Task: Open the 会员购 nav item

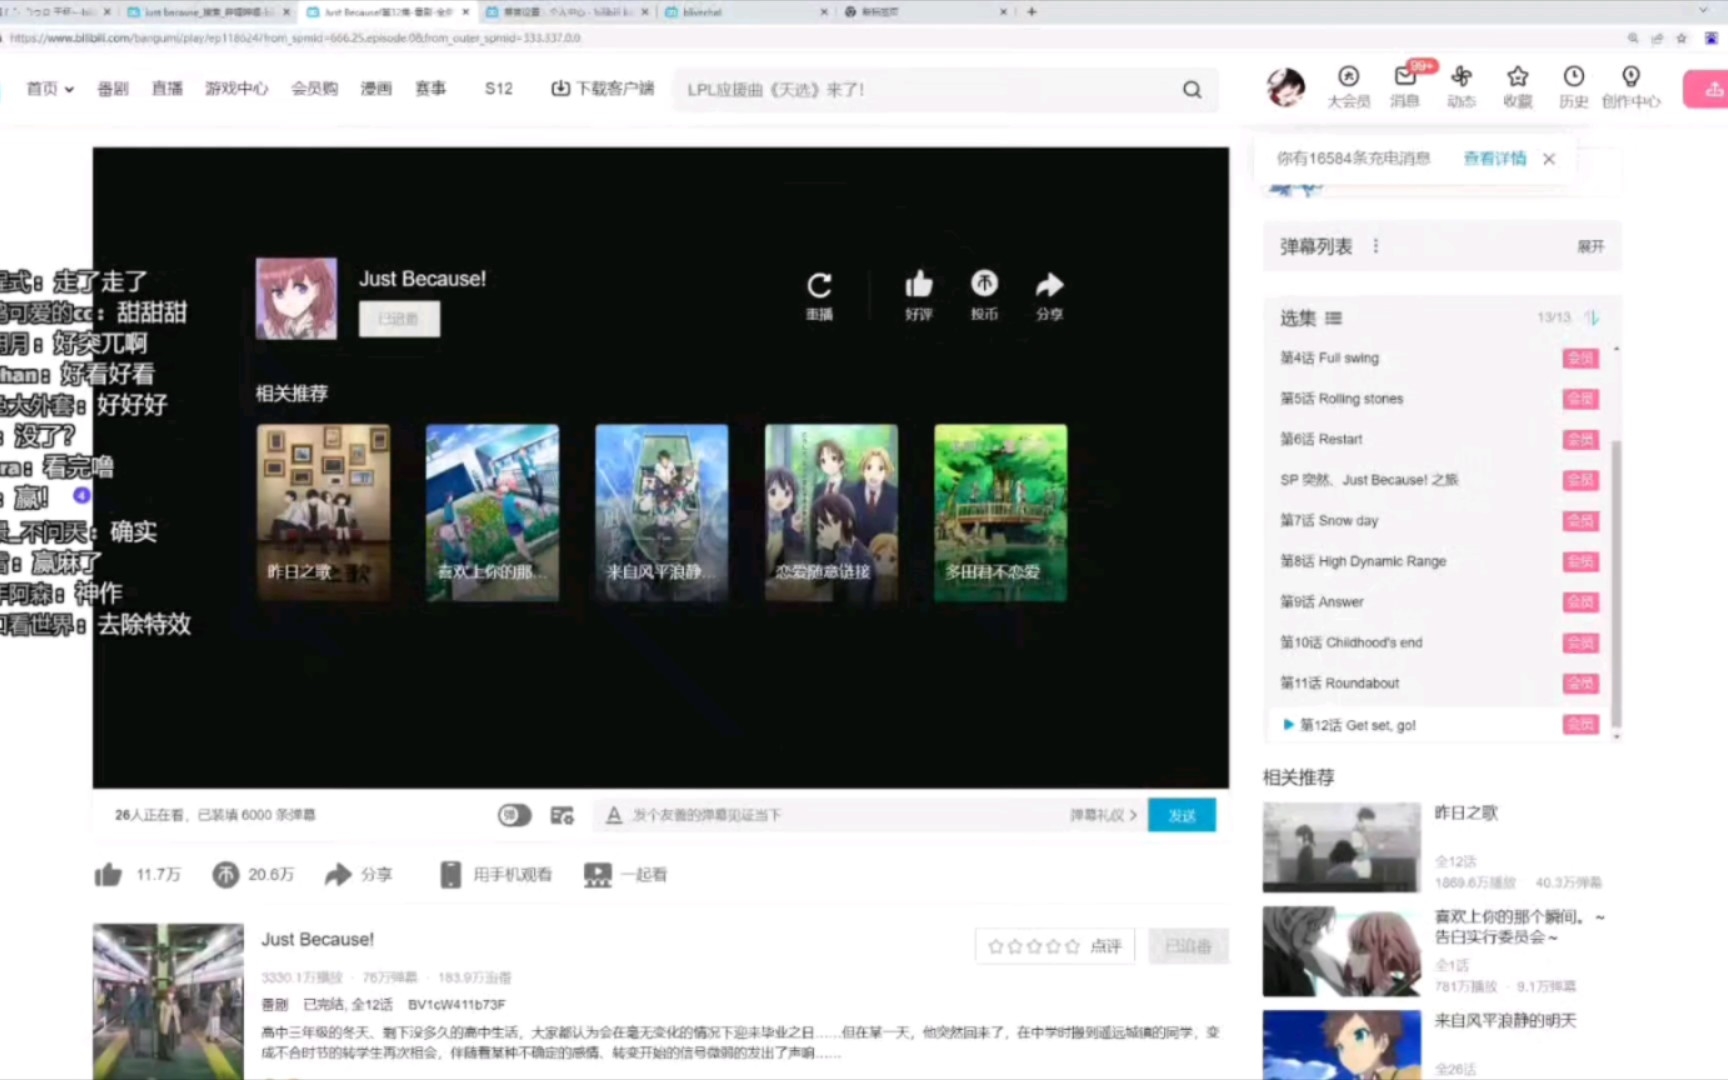Action: coord(314,89)
